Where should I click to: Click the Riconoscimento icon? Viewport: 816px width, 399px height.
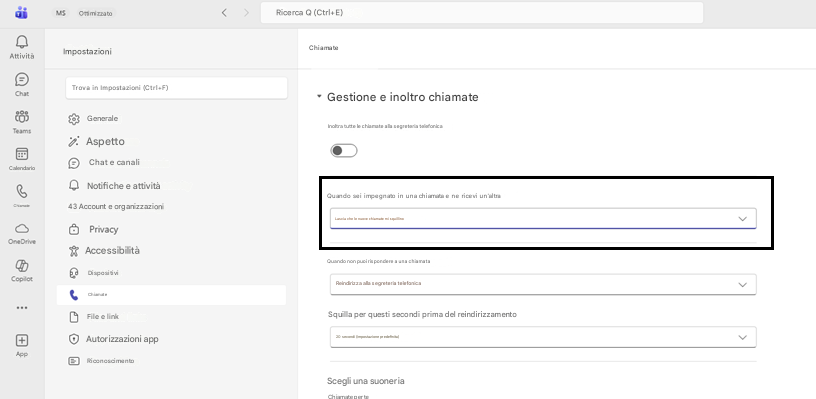74,361
